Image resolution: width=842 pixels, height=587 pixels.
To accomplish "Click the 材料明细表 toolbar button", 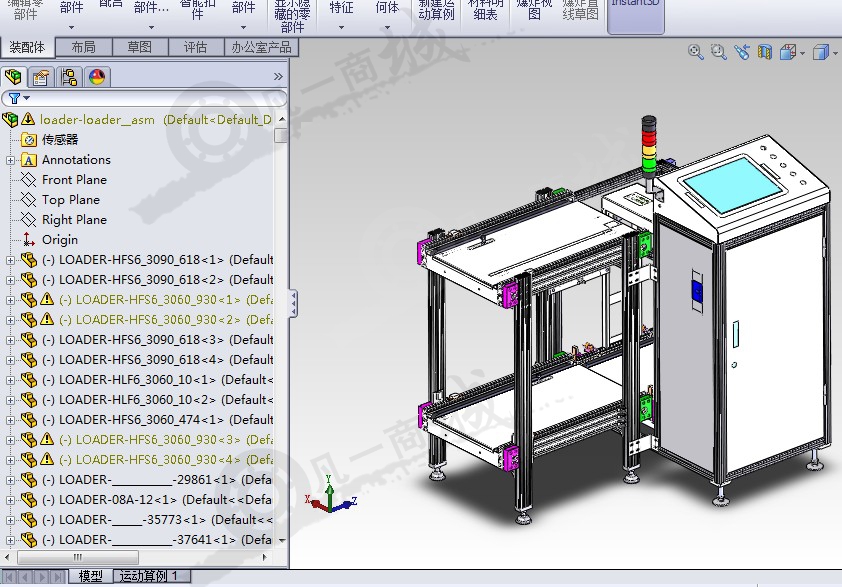I will [x=485, y=11].
